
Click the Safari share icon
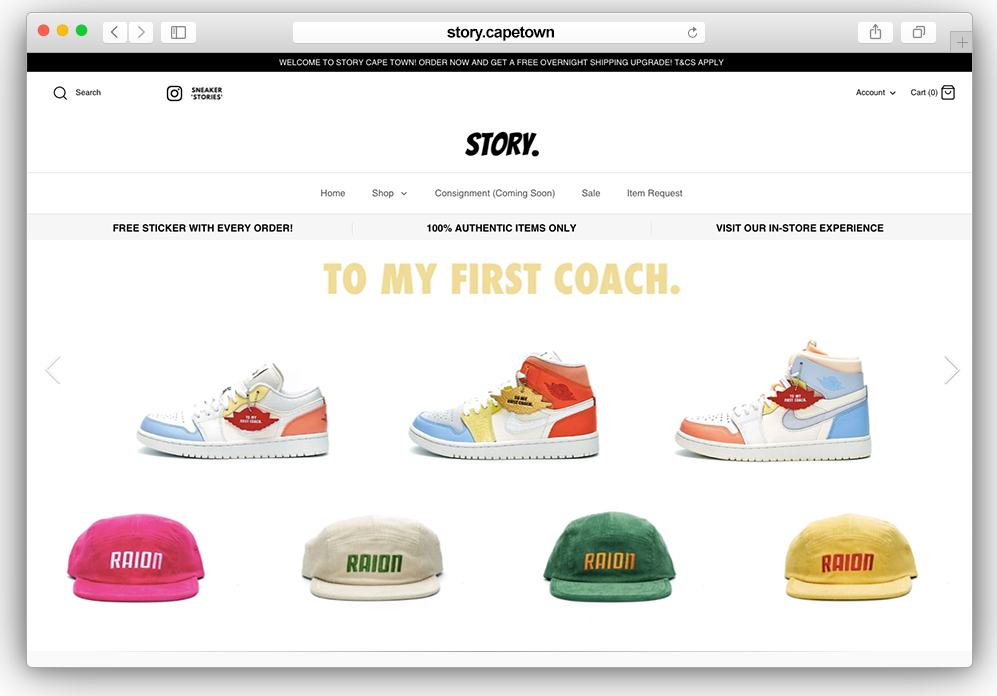coord(876,32)
